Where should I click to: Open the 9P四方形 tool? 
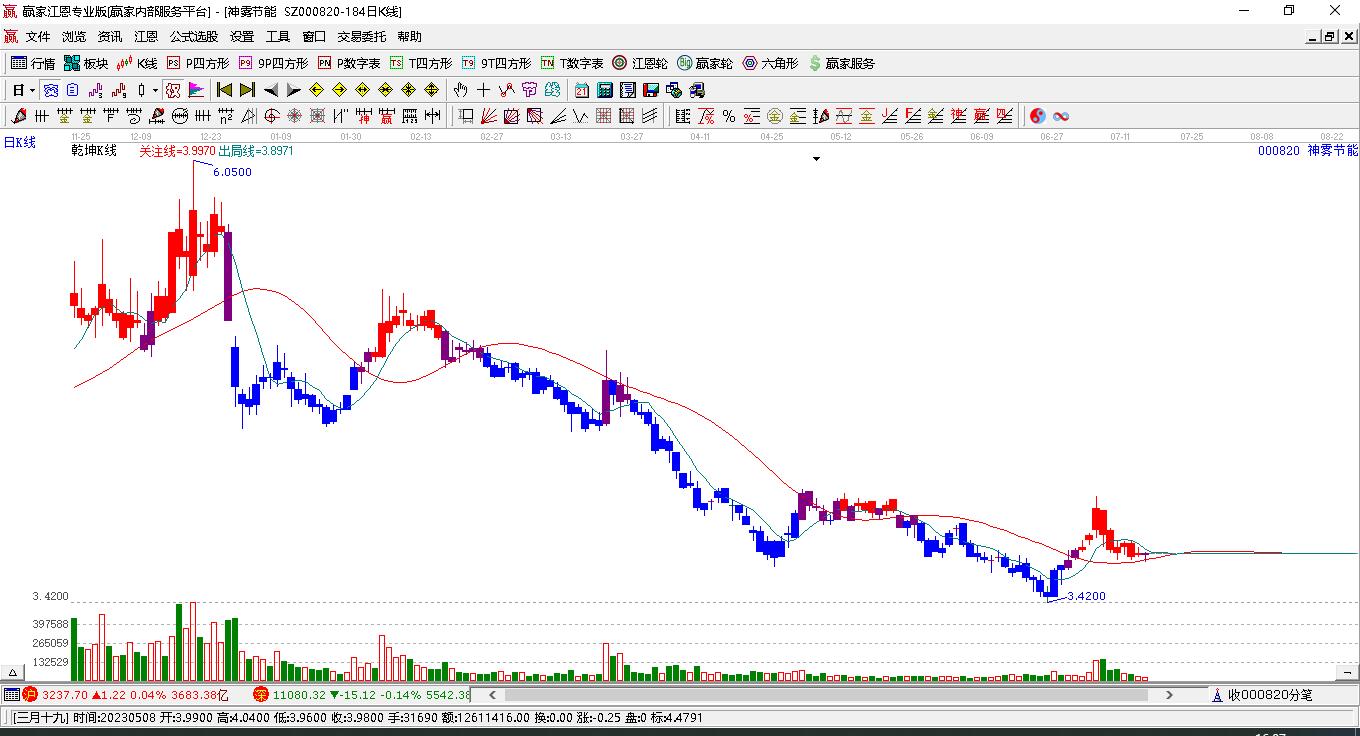tap(273, 63)
